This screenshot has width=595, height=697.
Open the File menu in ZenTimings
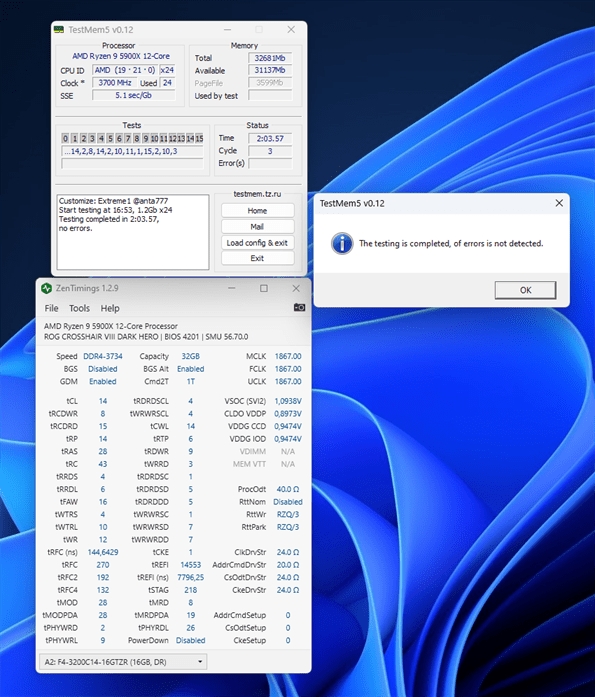[51, 308]
